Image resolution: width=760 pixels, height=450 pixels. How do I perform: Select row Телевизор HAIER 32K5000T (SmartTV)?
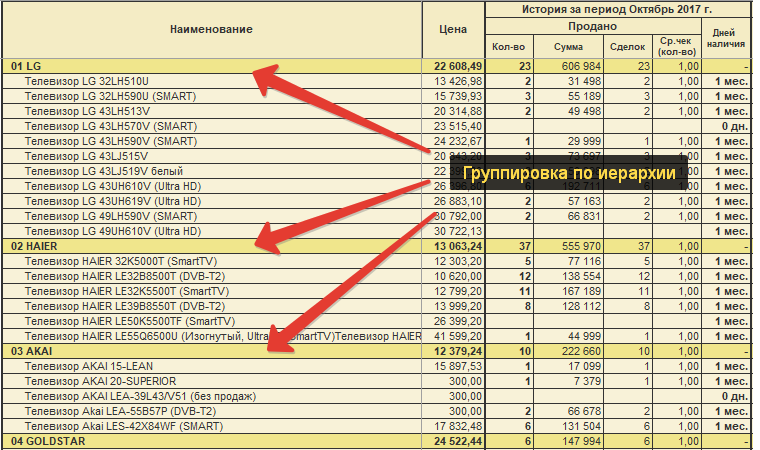[x=377, y=261]
